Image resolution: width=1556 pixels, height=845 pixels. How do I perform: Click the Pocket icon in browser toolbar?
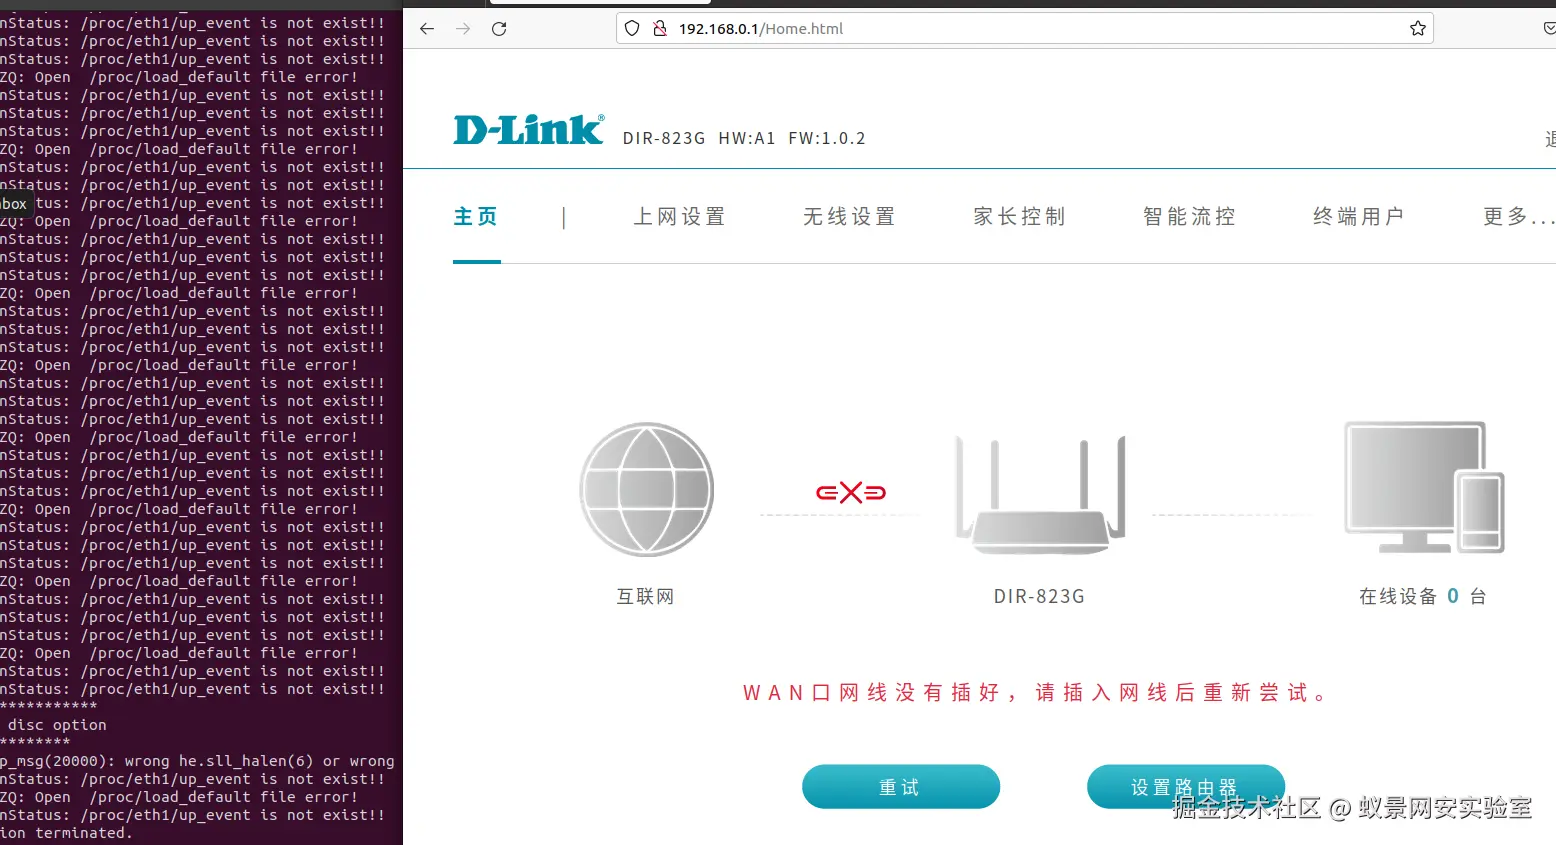1549,29
